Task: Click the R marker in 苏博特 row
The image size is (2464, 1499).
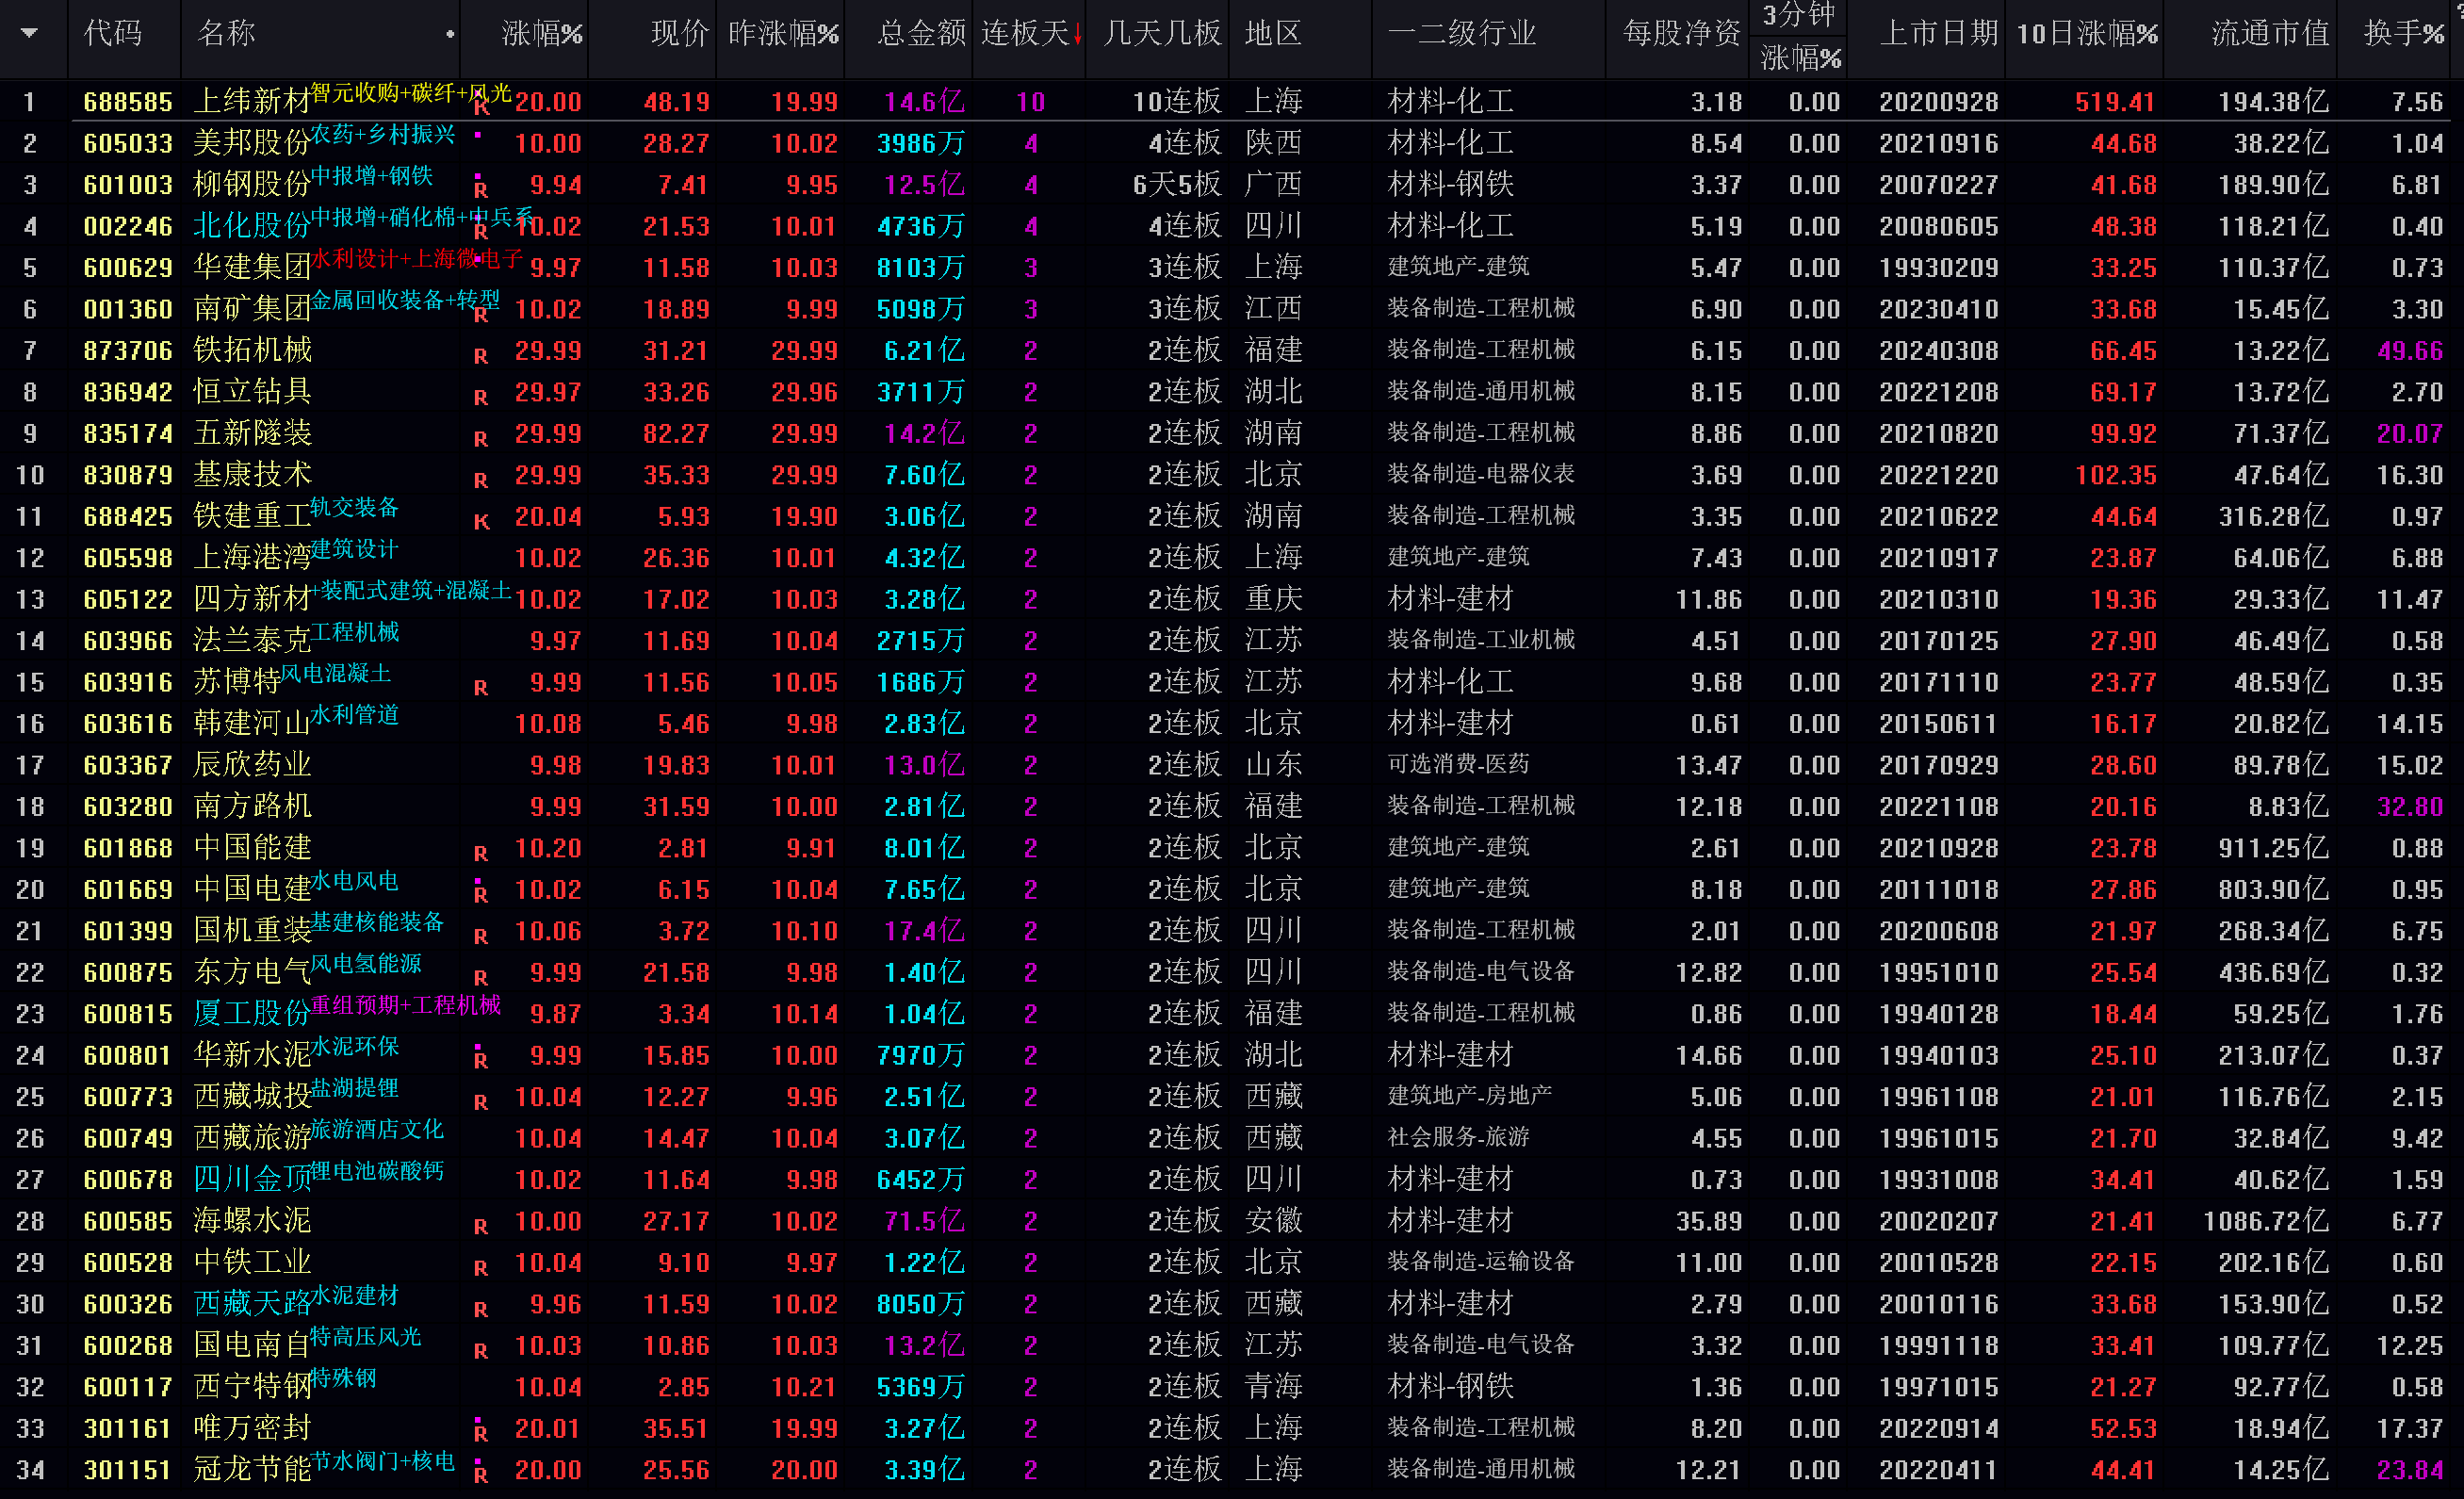Action: [x=481, y=687]
